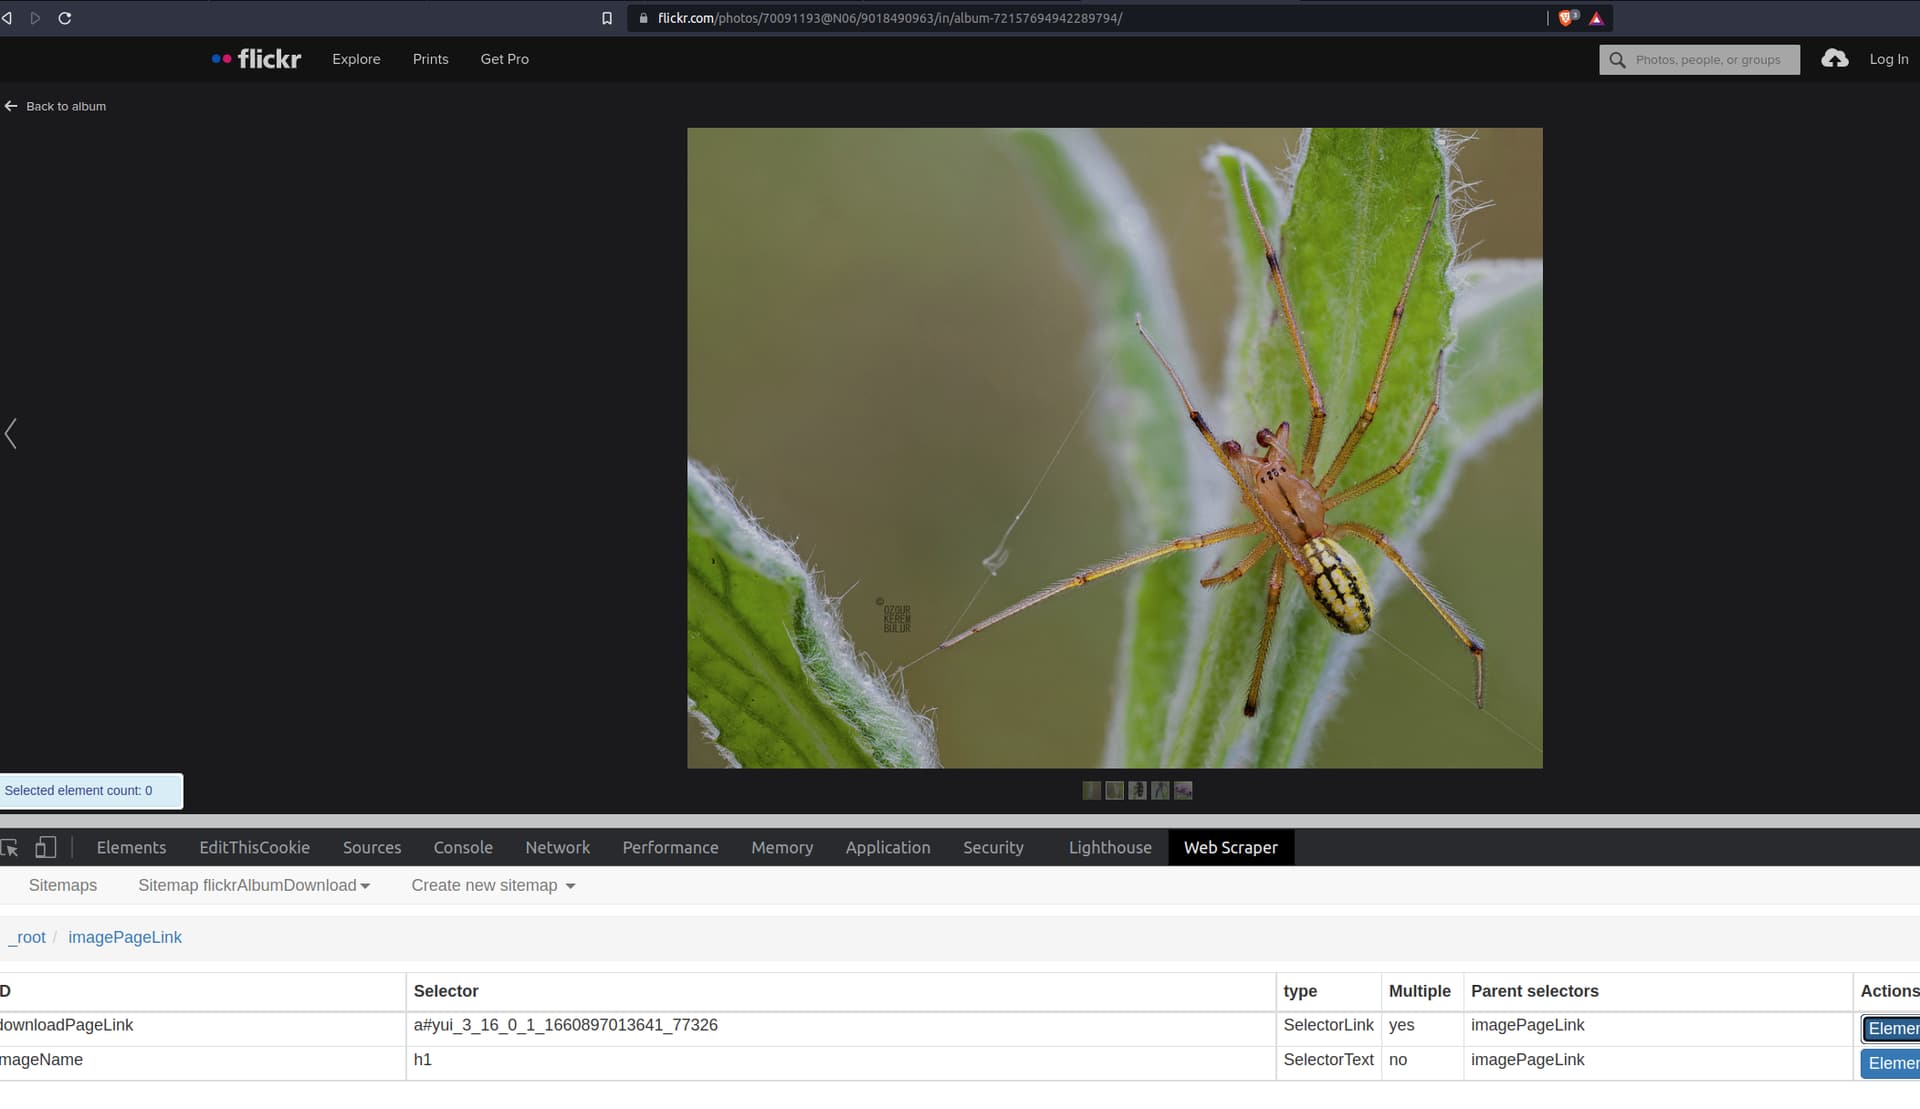Expand the Sitemap flickrAlbumDownload dropdown
Screen dimensions: 1920x1109
pyautogui.click(x=254, y=886)
